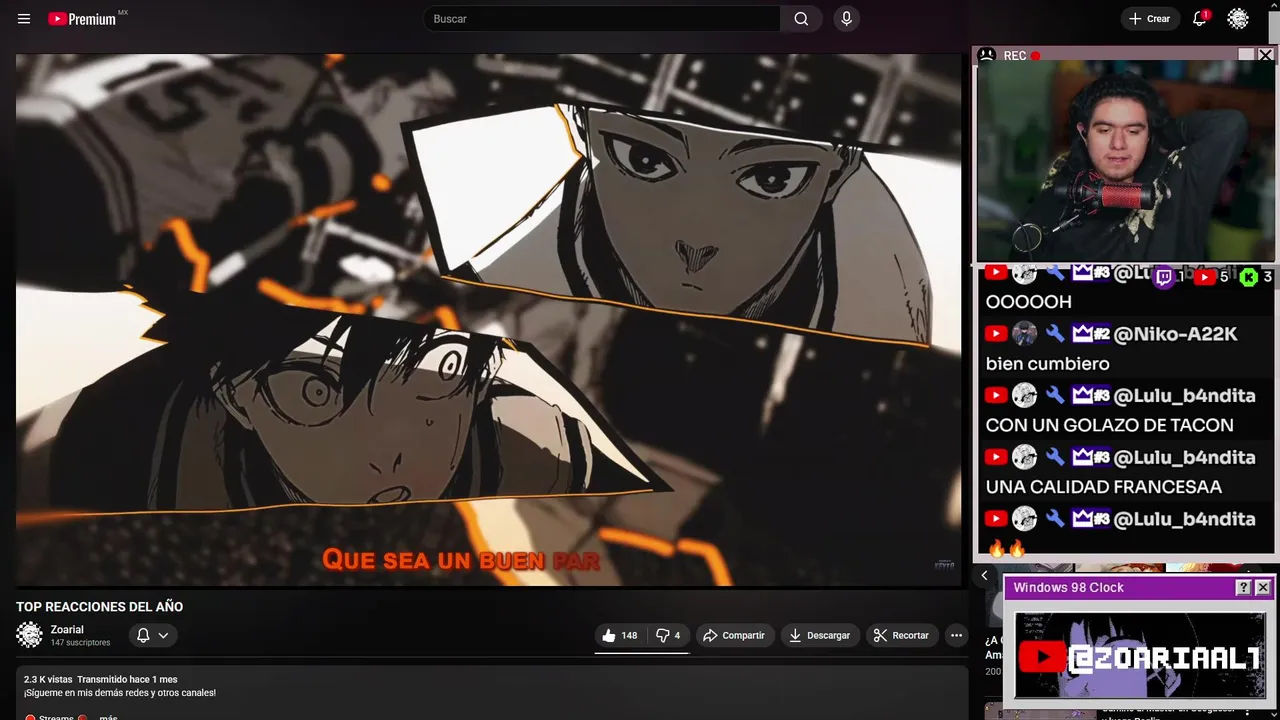
Task: Open account avatar menu in header
Action: tap(1238, 19)
